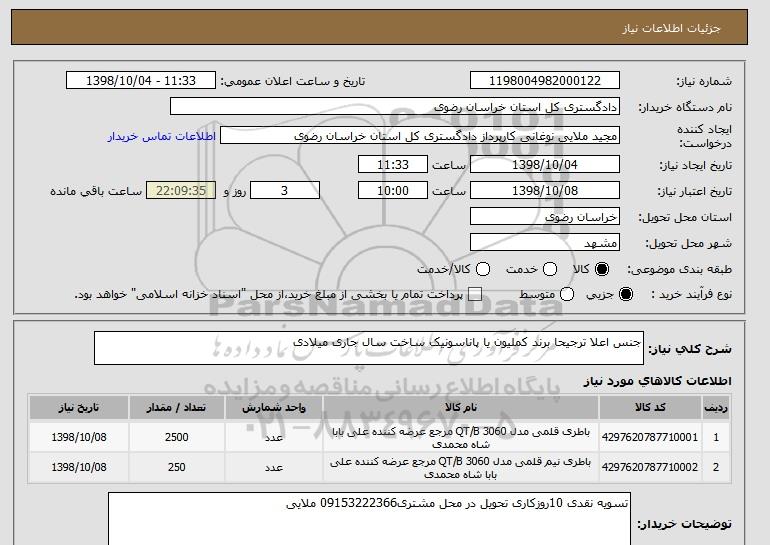Click the باطری قلمی item name cell

pyautogui.click(x=461, y=437)
